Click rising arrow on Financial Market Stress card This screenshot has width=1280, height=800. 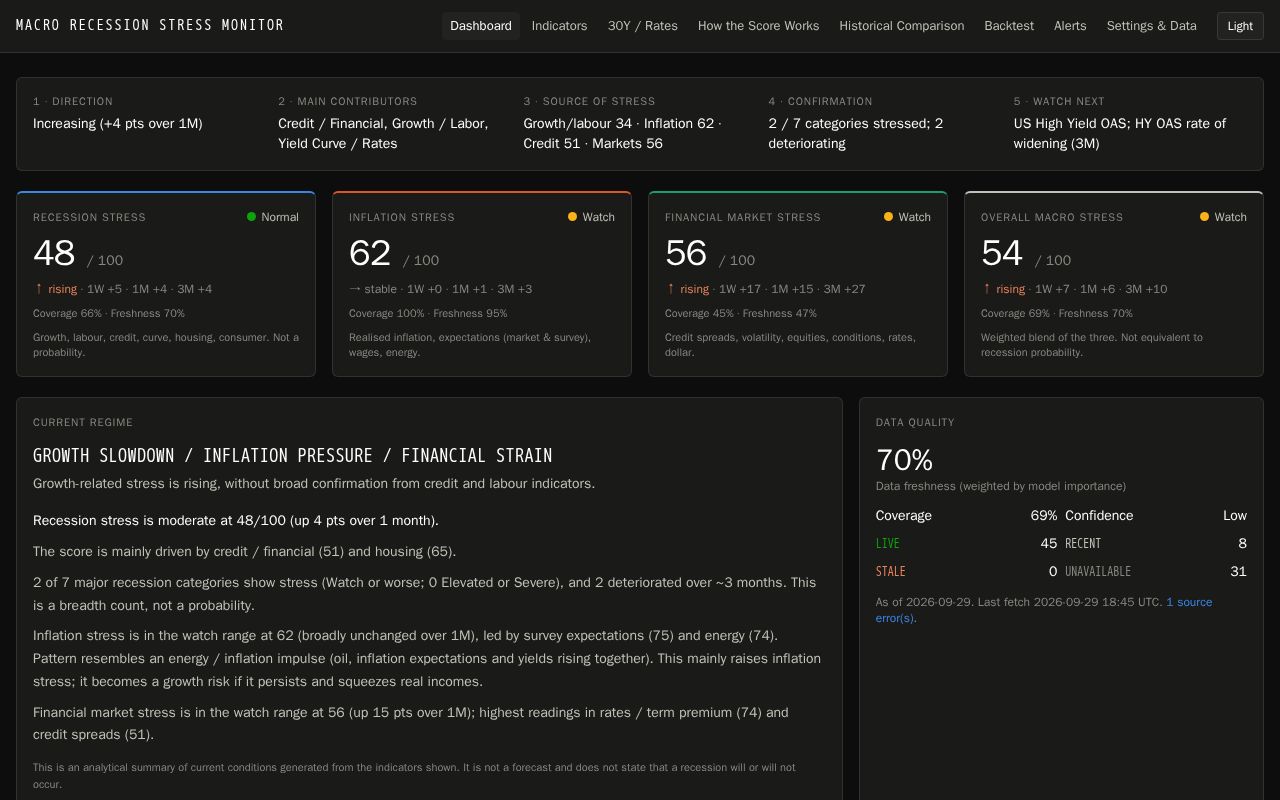click(671, 289)
